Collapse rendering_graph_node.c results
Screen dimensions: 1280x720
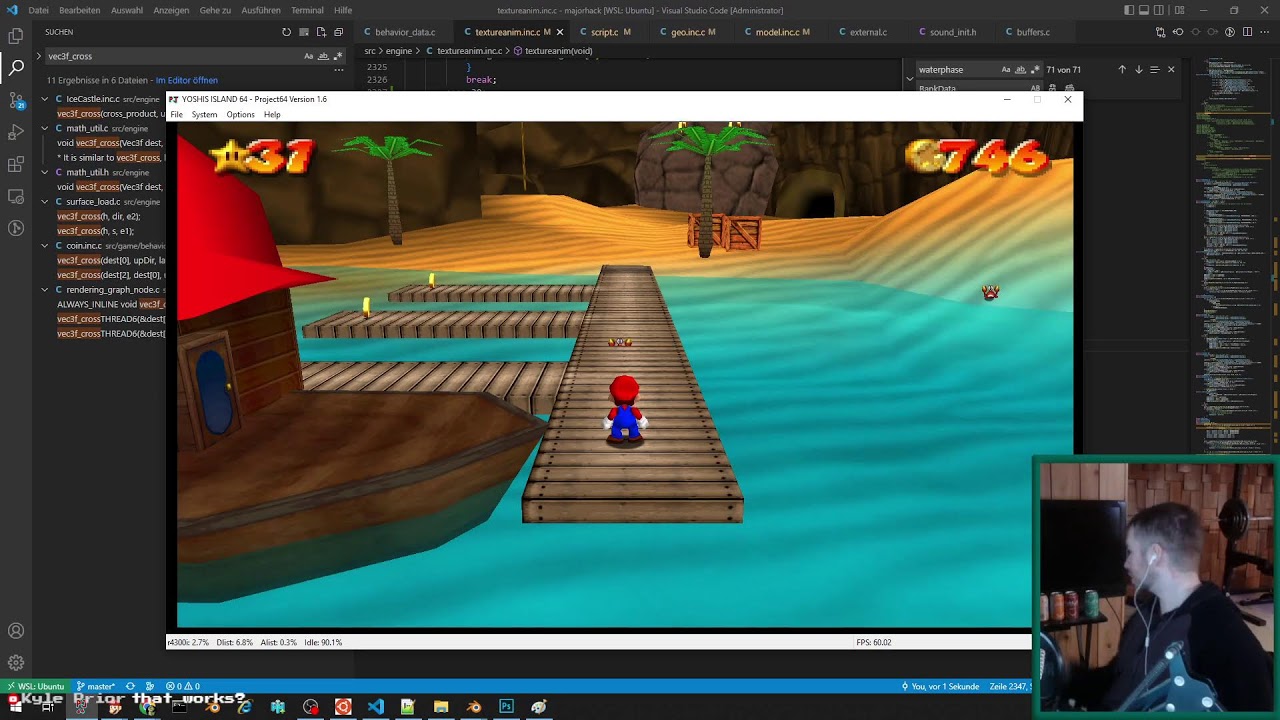click(44, 289)
